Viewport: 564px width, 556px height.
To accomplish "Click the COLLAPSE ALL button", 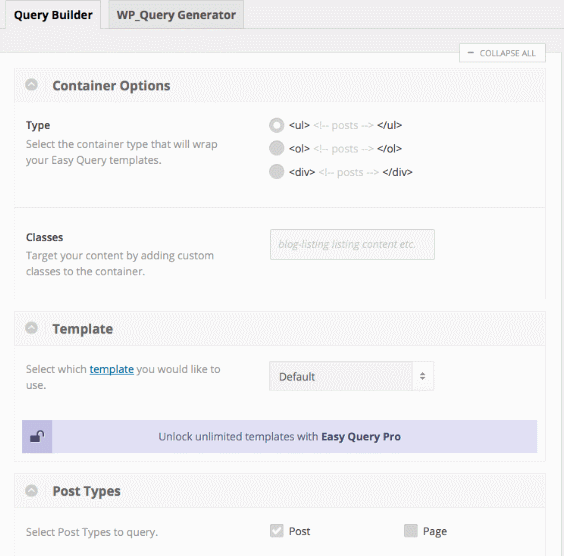I will [502, 53].
